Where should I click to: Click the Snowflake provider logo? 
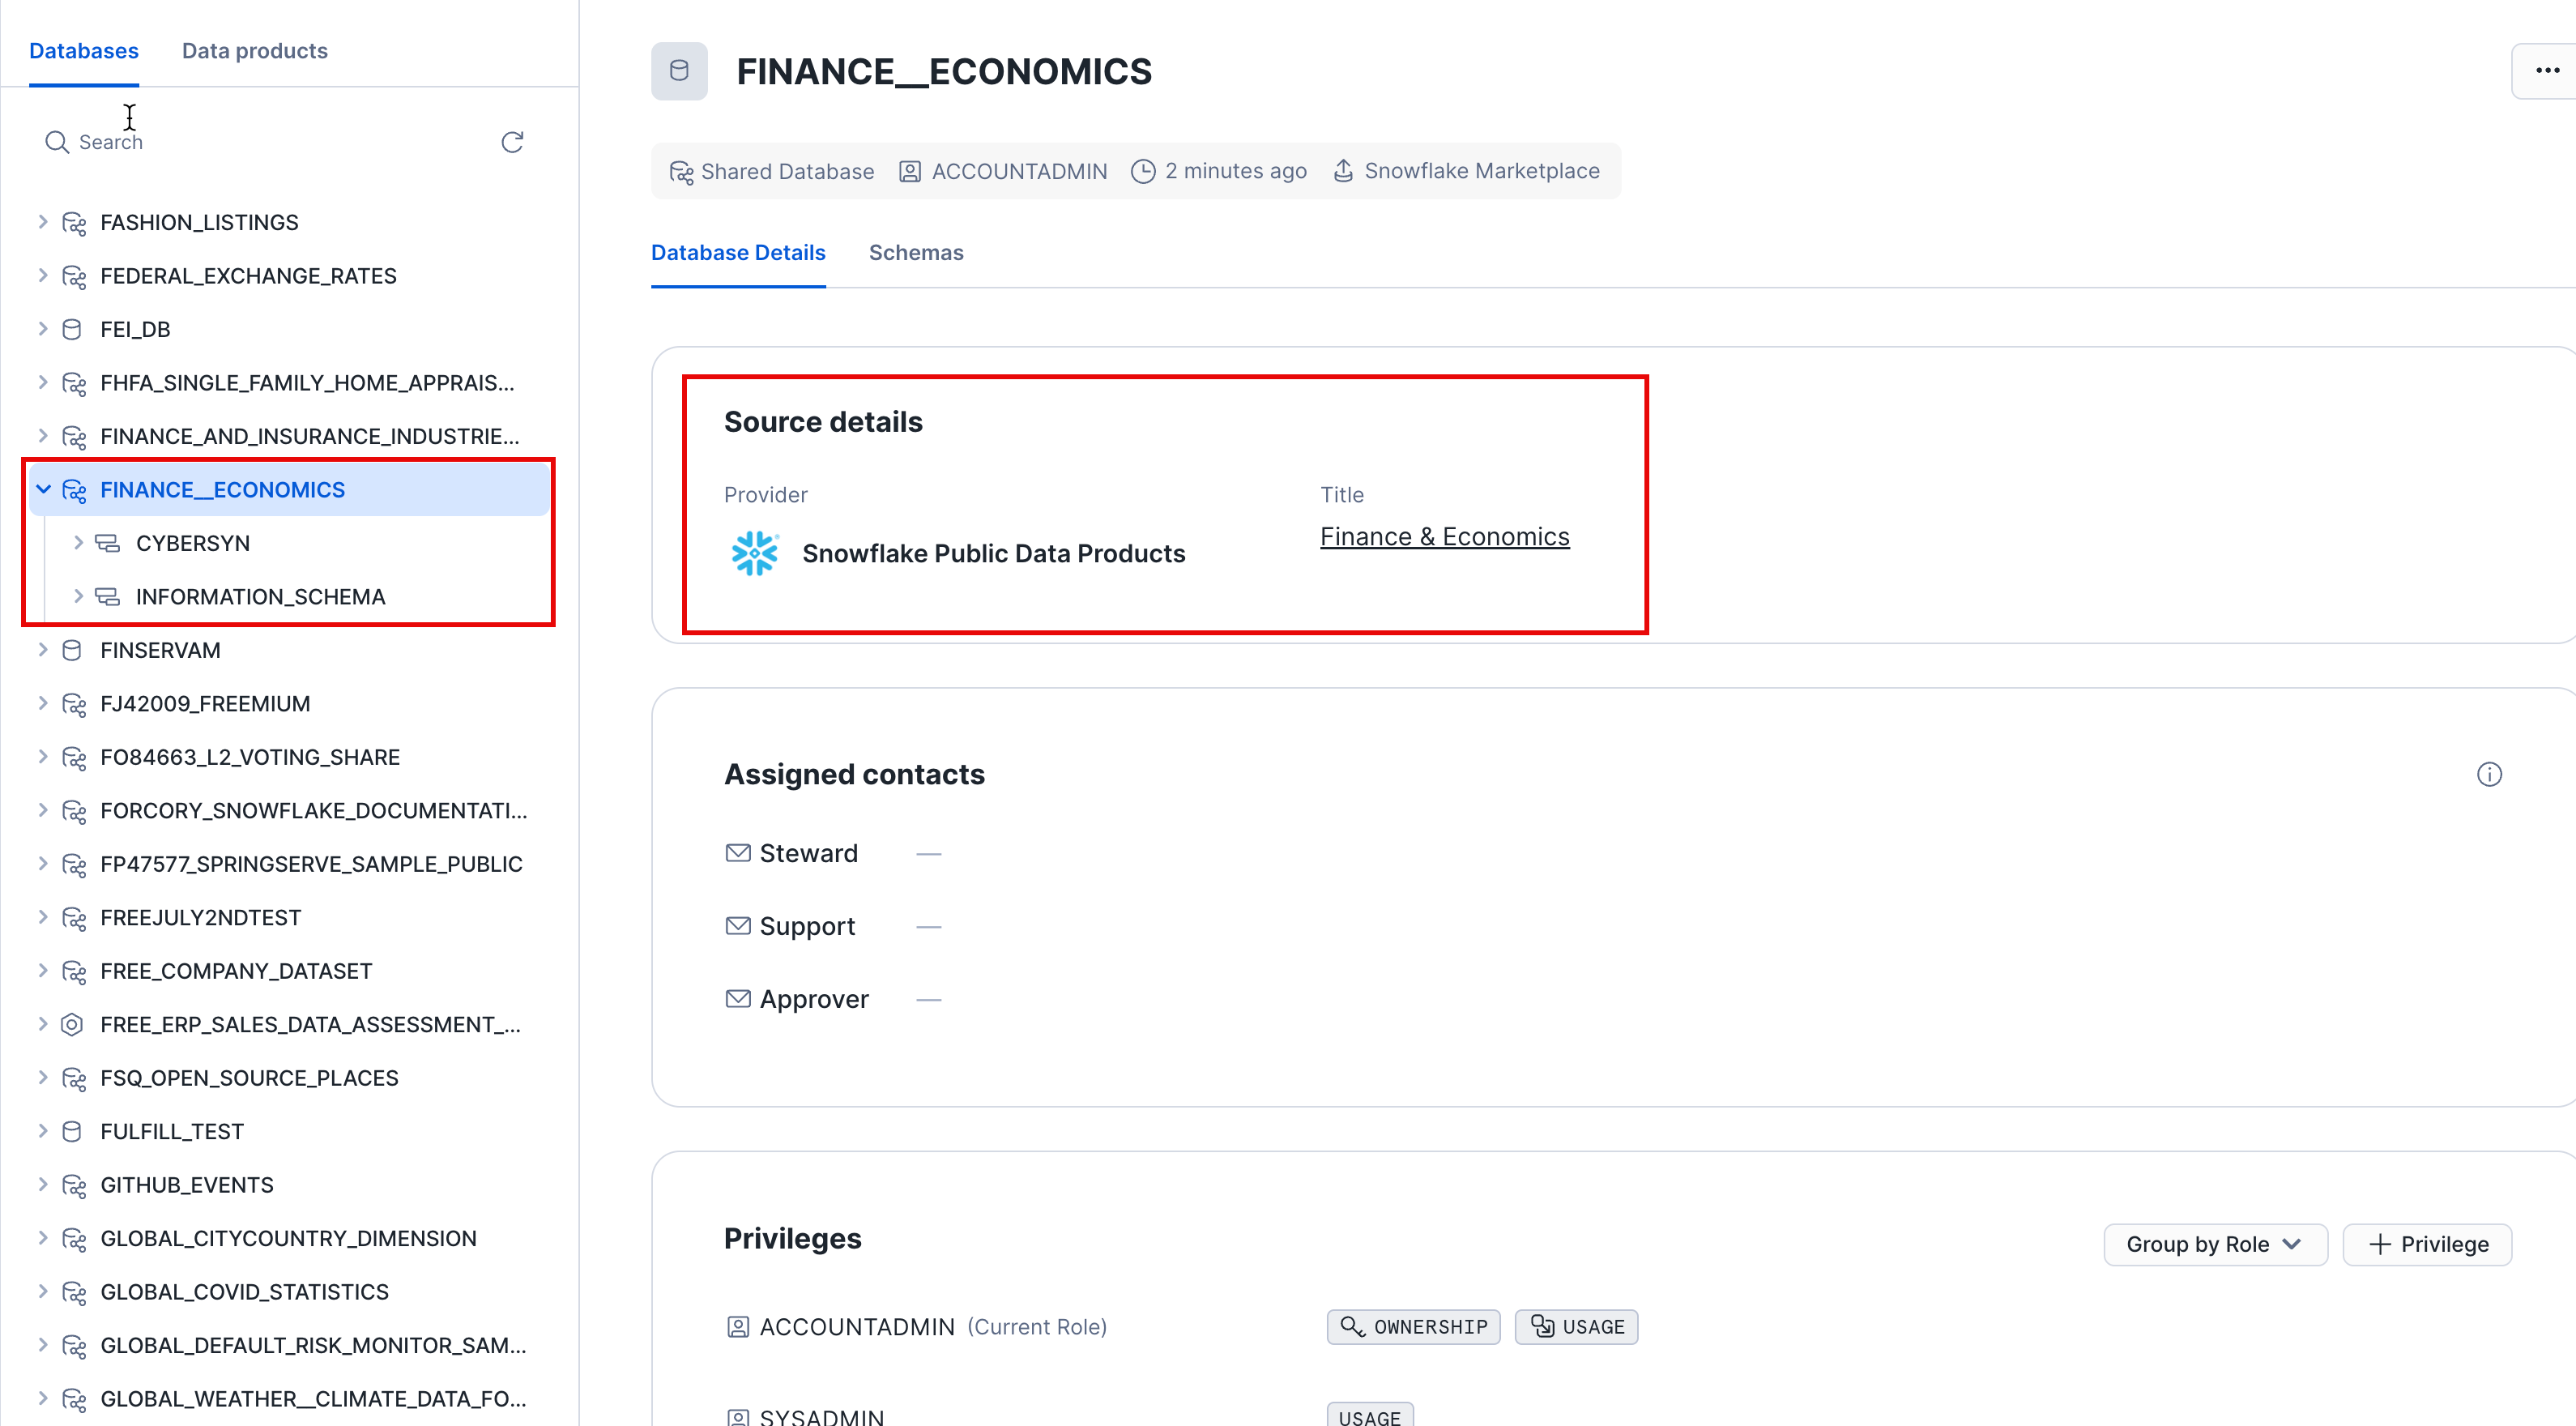pyautogui.click(x=754, y=553)
